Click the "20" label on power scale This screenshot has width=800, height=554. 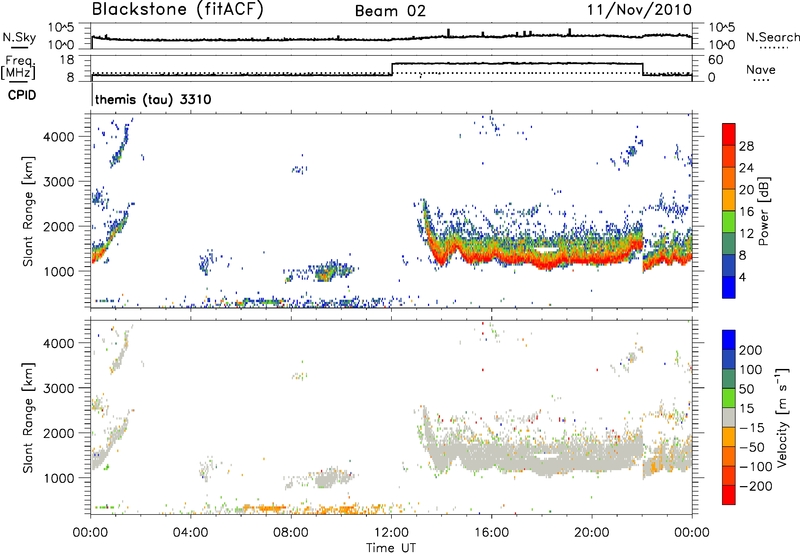tap(746, 190)
